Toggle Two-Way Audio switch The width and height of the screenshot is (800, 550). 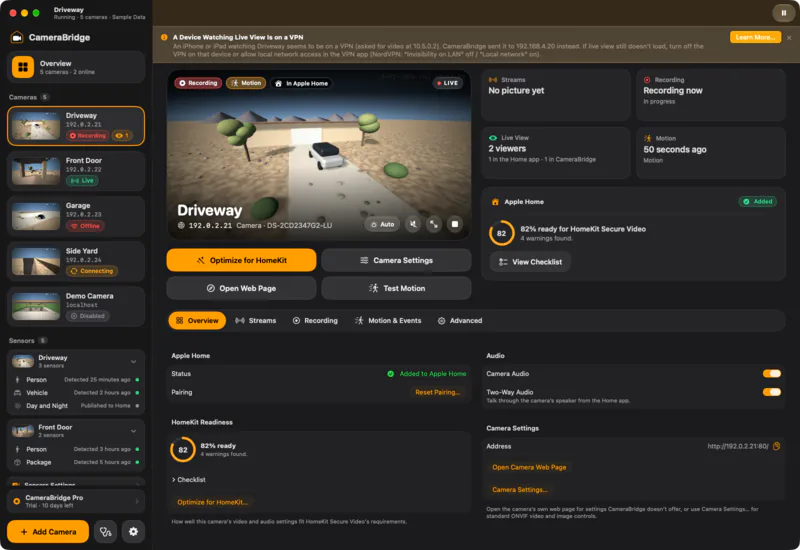coord(772,392)
